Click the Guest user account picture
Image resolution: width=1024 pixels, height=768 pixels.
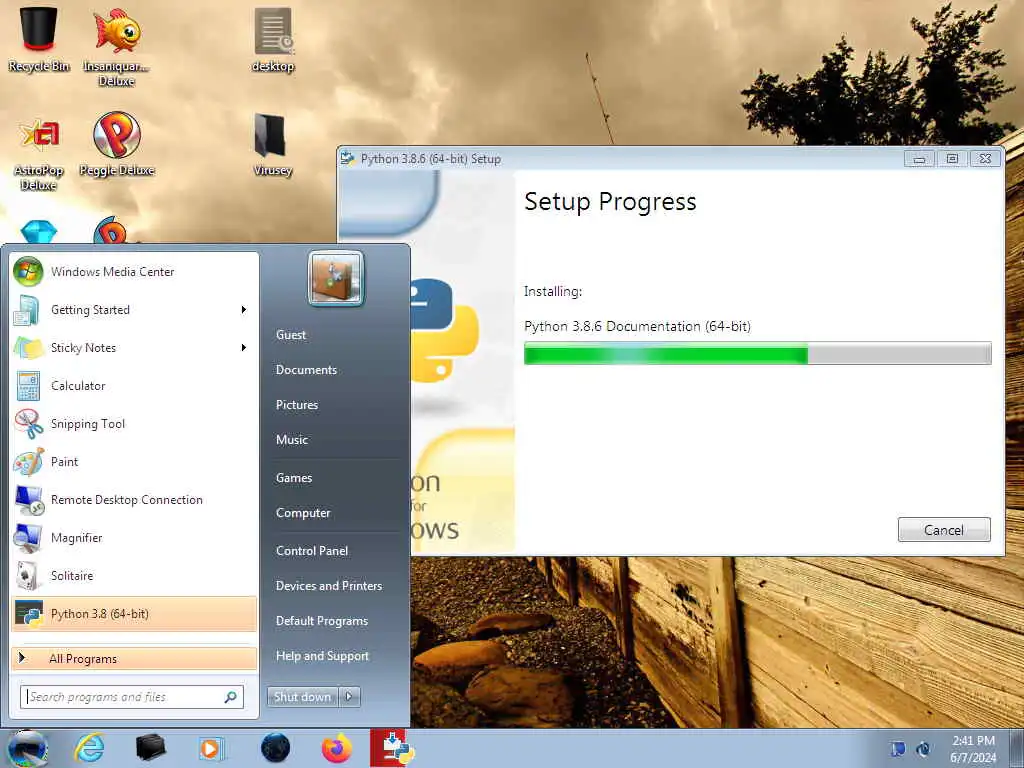pos(336,278)
